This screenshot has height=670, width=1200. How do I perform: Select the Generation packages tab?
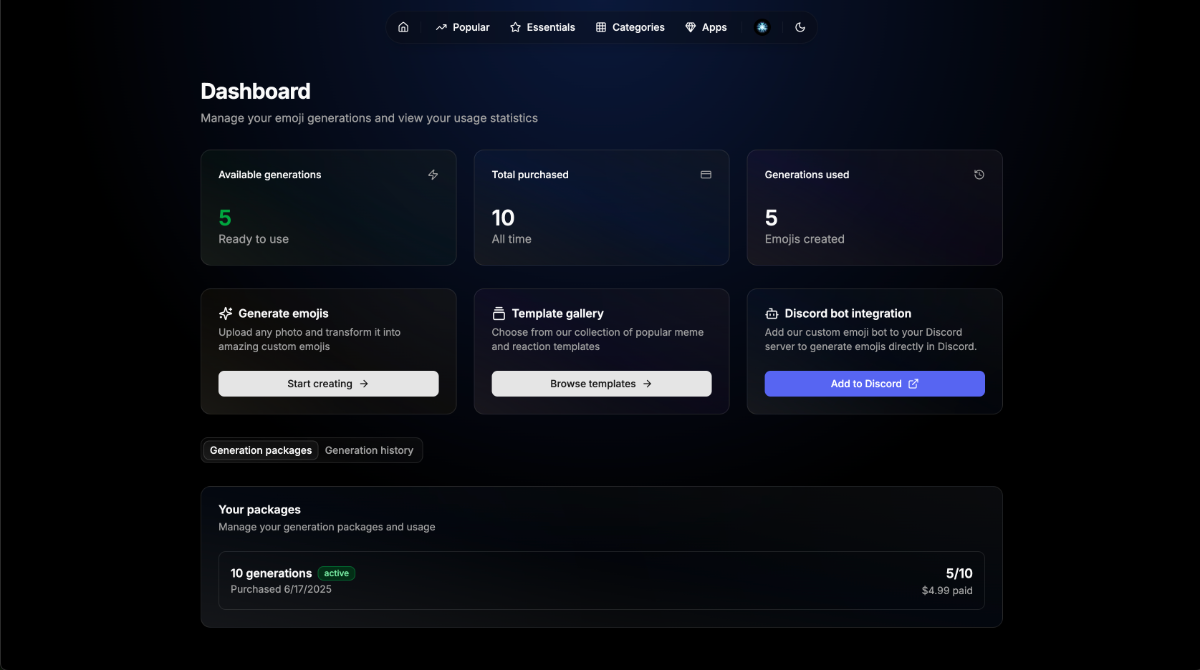[261, 450]
